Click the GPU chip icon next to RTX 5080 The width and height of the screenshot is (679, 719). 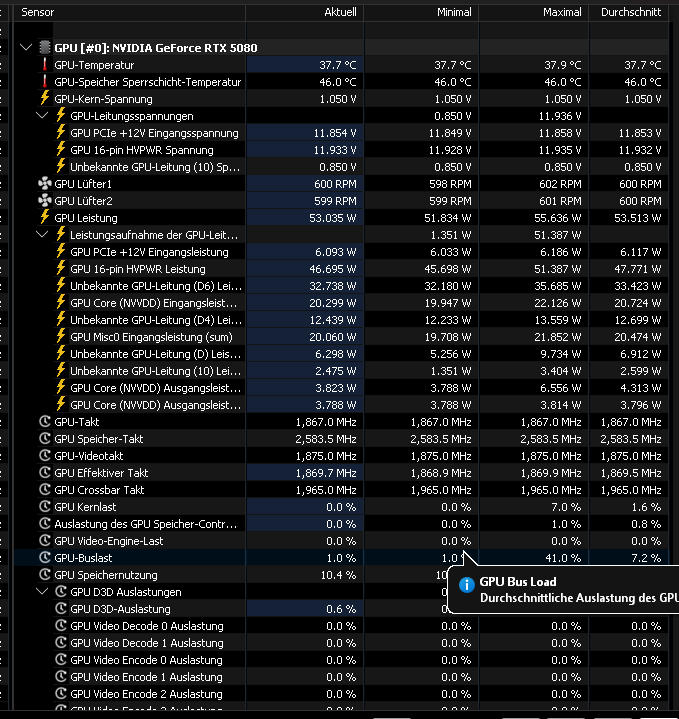tap(44, 47)
